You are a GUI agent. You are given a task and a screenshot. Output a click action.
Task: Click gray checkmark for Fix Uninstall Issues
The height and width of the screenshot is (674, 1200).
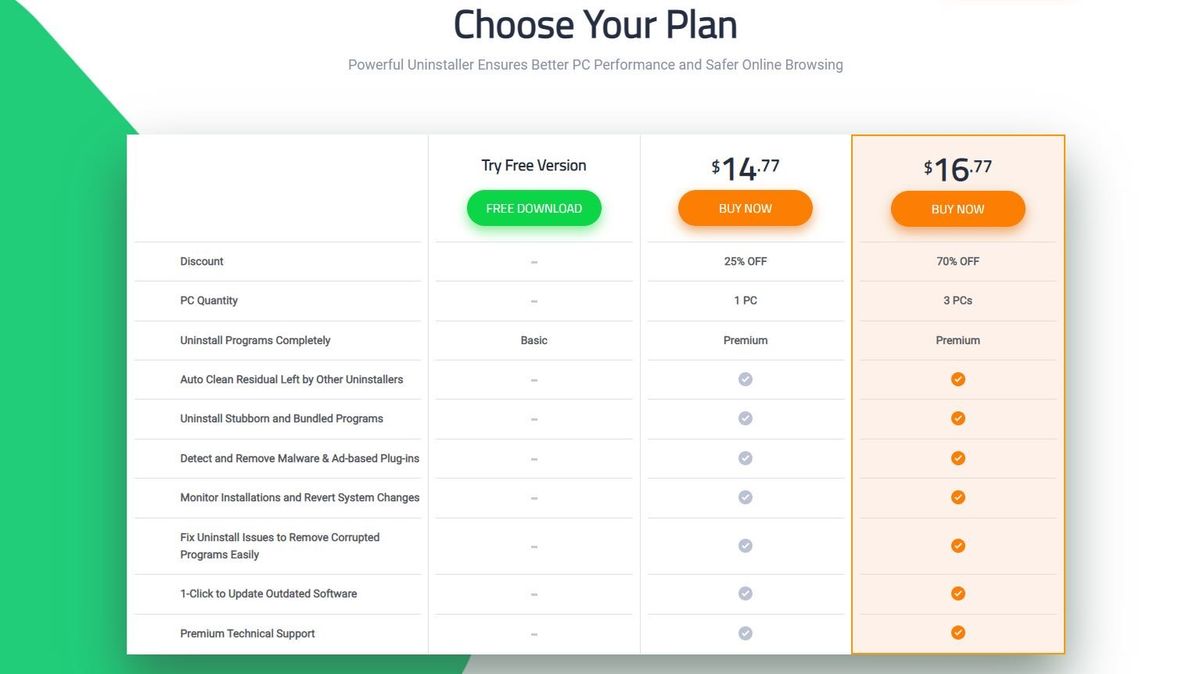pos(745,546)
